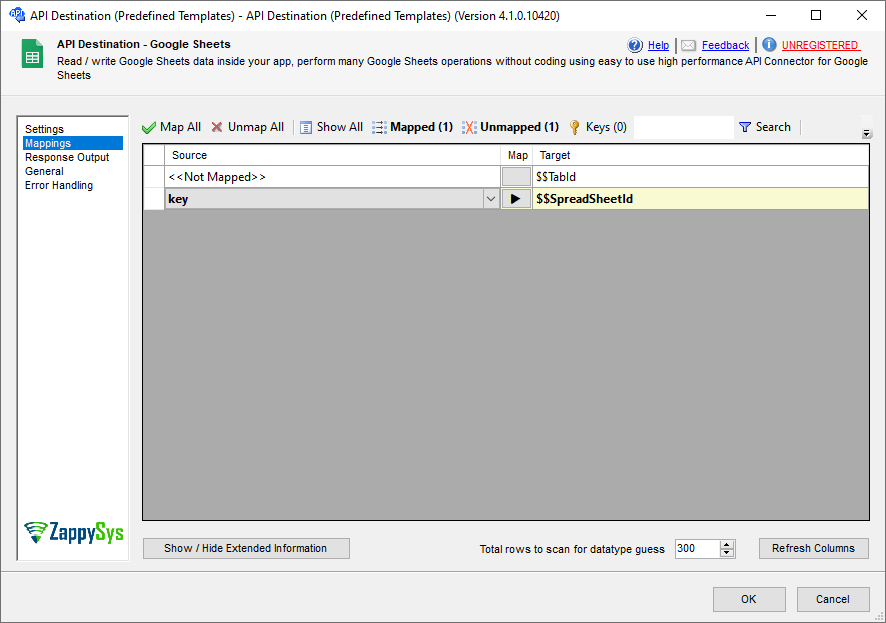Click the Target column header
886x623 pixels.
(701, 155)
